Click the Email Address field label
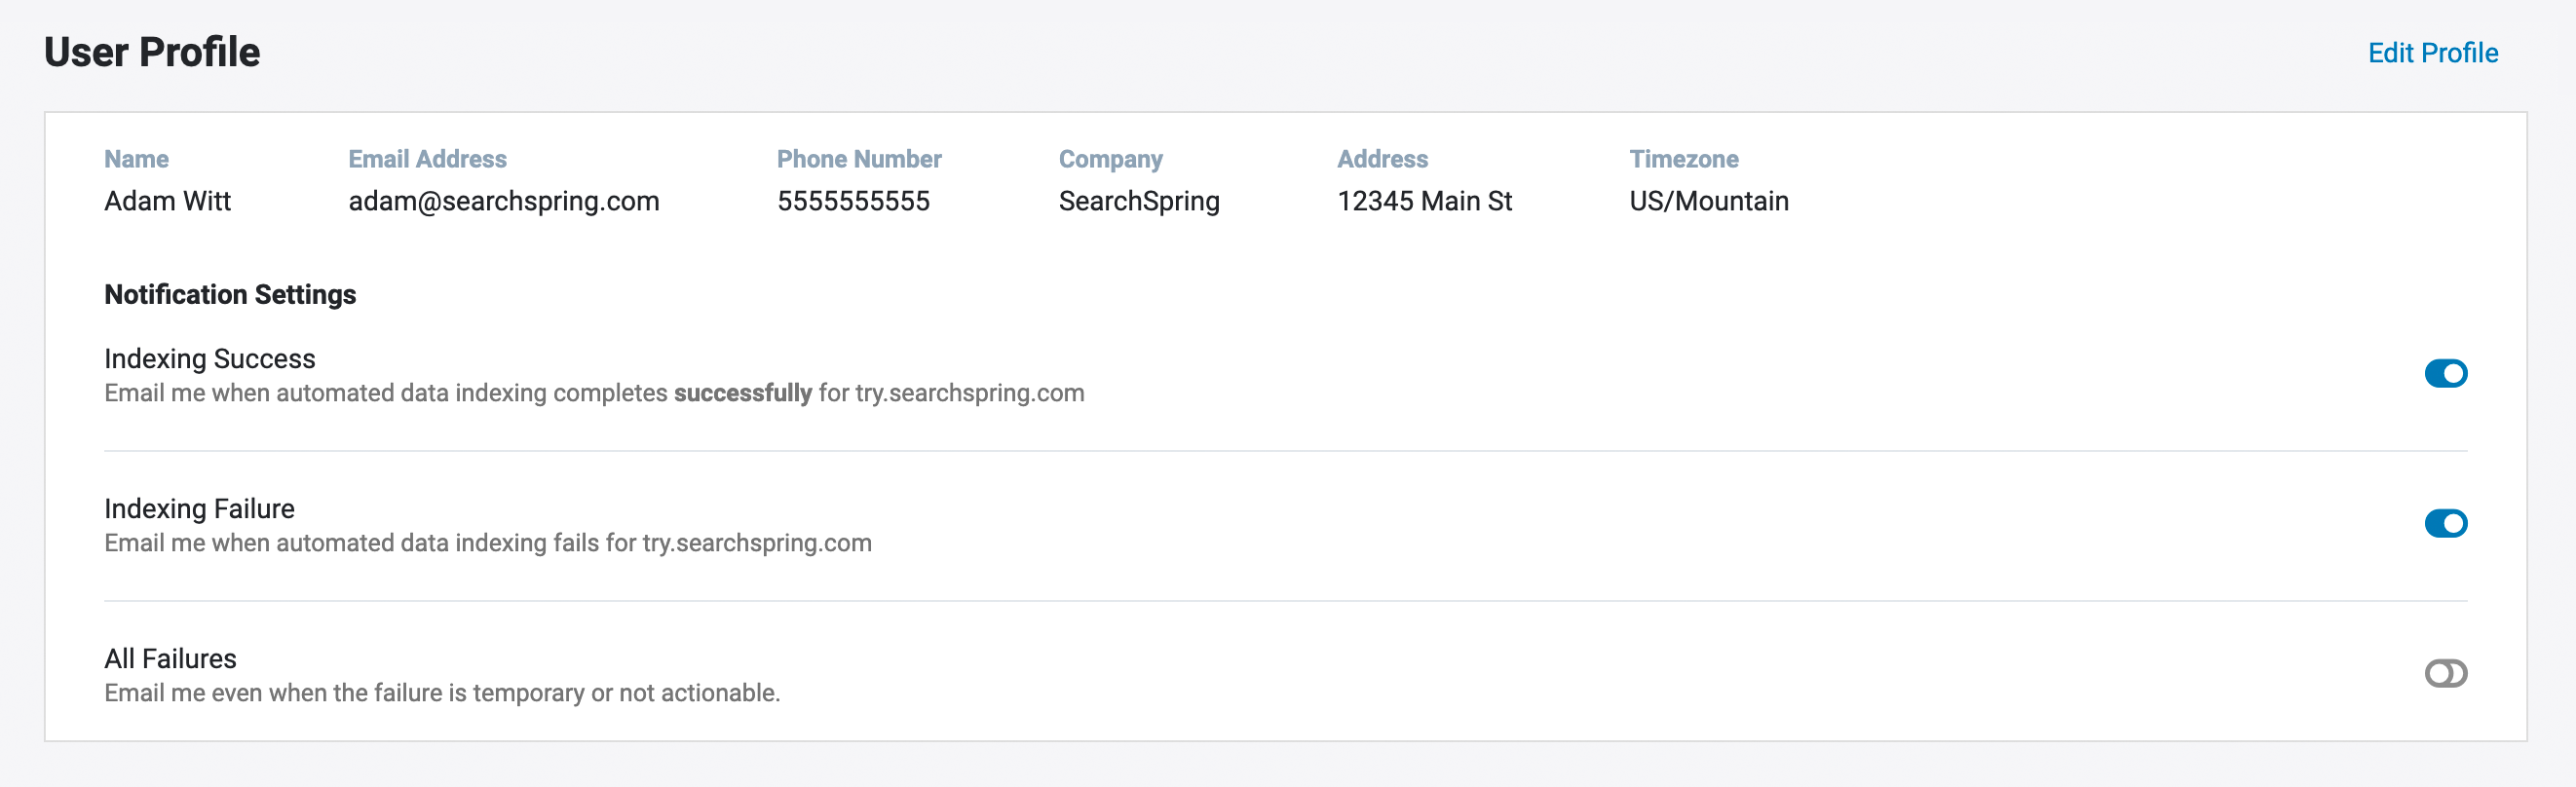This screenshot has height=787, width=2576. coord(427,159)
